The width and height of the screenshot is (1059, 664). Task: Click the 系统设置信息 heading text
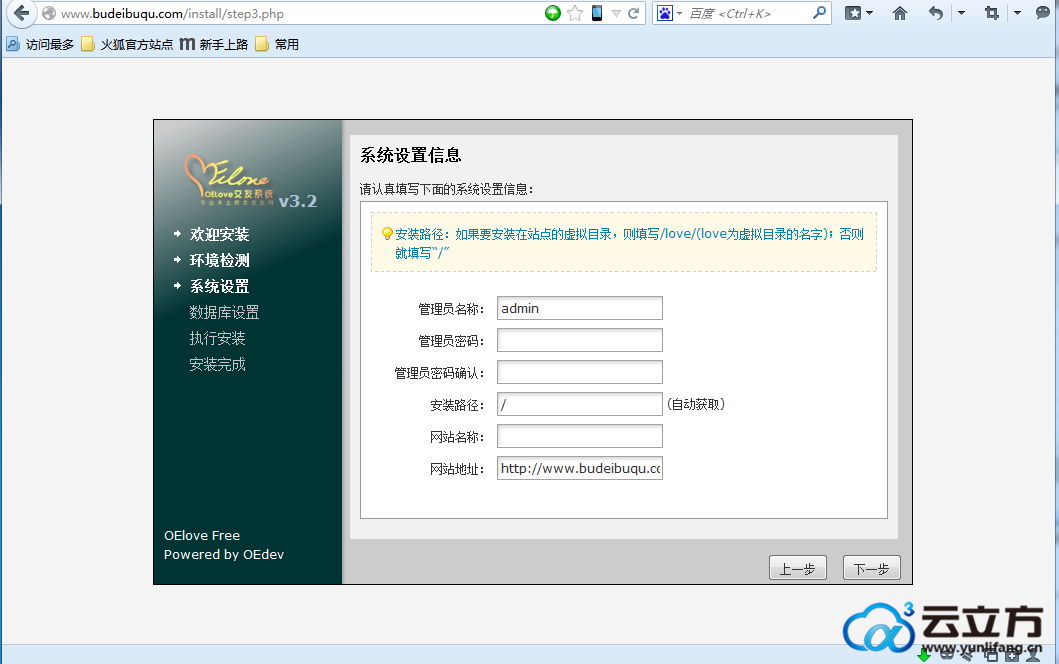pyautogui.click(x=411, y=155)
